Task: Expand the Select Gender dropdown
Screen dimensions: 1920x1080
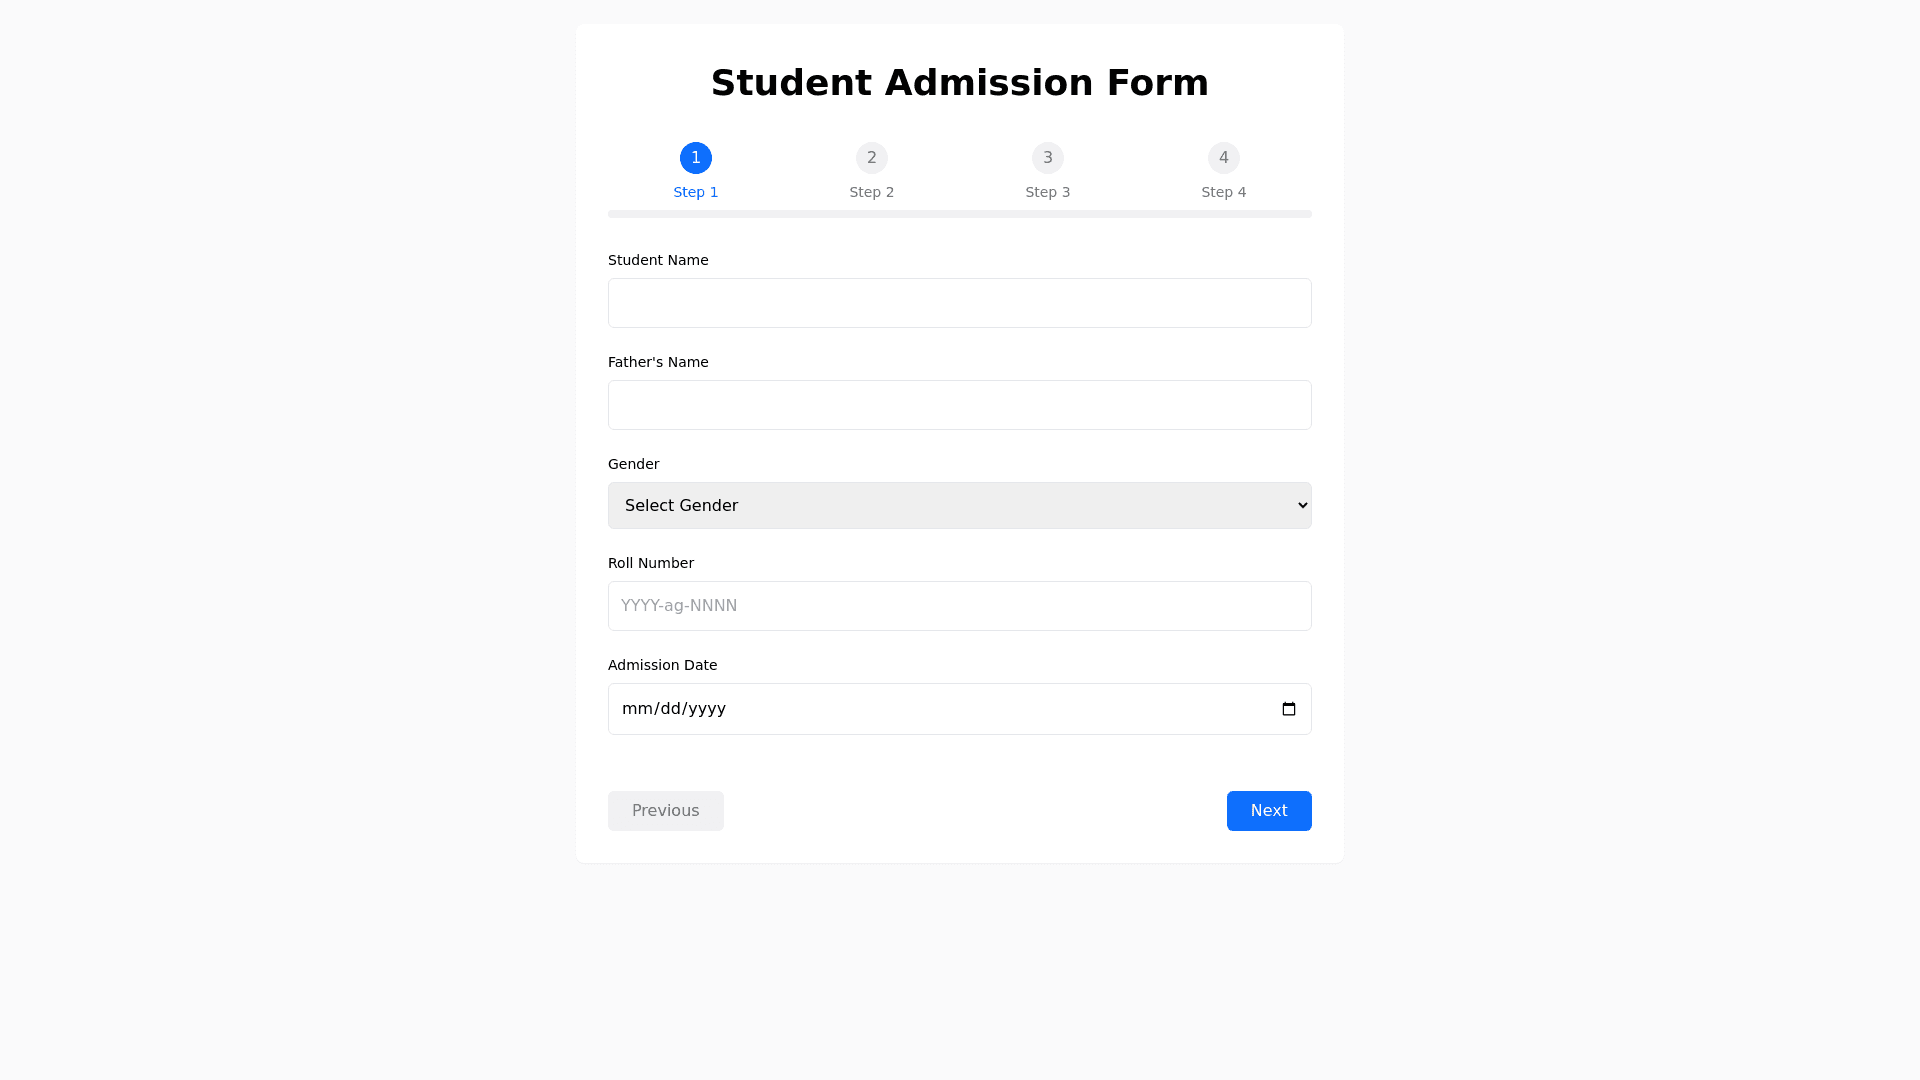Action: (960, 506)
